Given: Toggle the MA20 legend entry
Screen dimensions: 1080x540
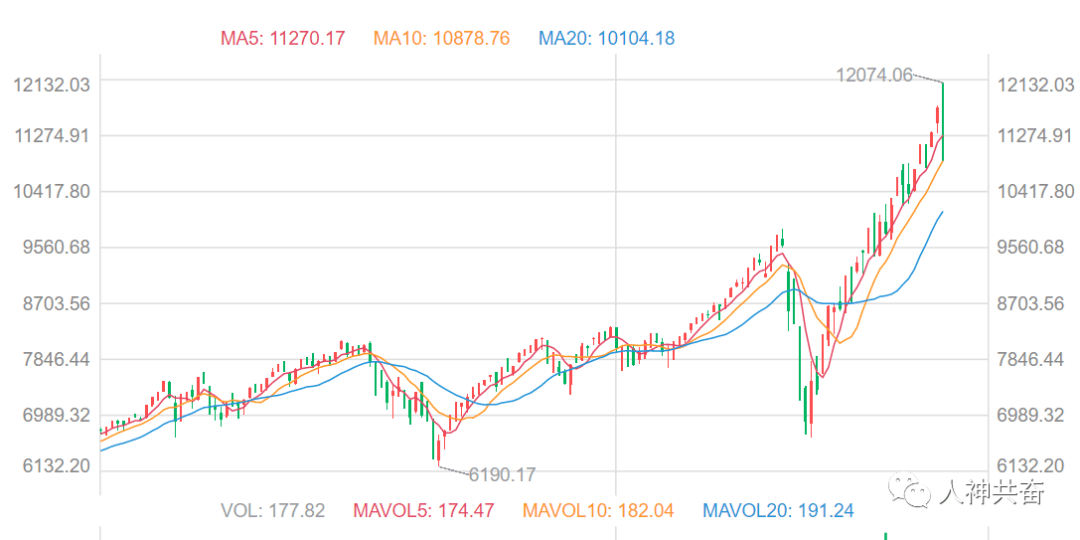Looking at the screenshot, I should point(606,39).
